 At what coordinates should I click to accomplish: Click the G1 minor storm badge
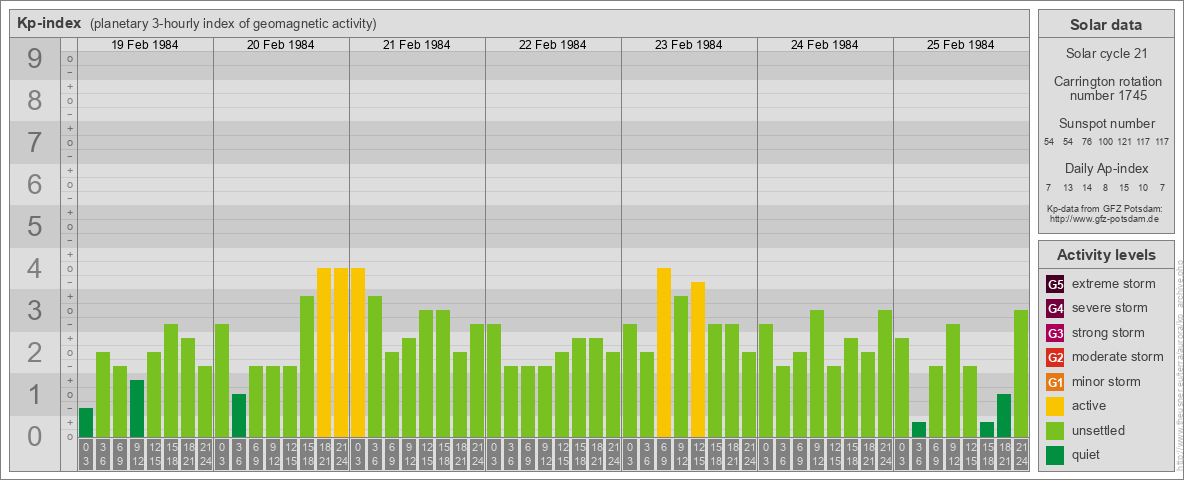(1055, 382)
